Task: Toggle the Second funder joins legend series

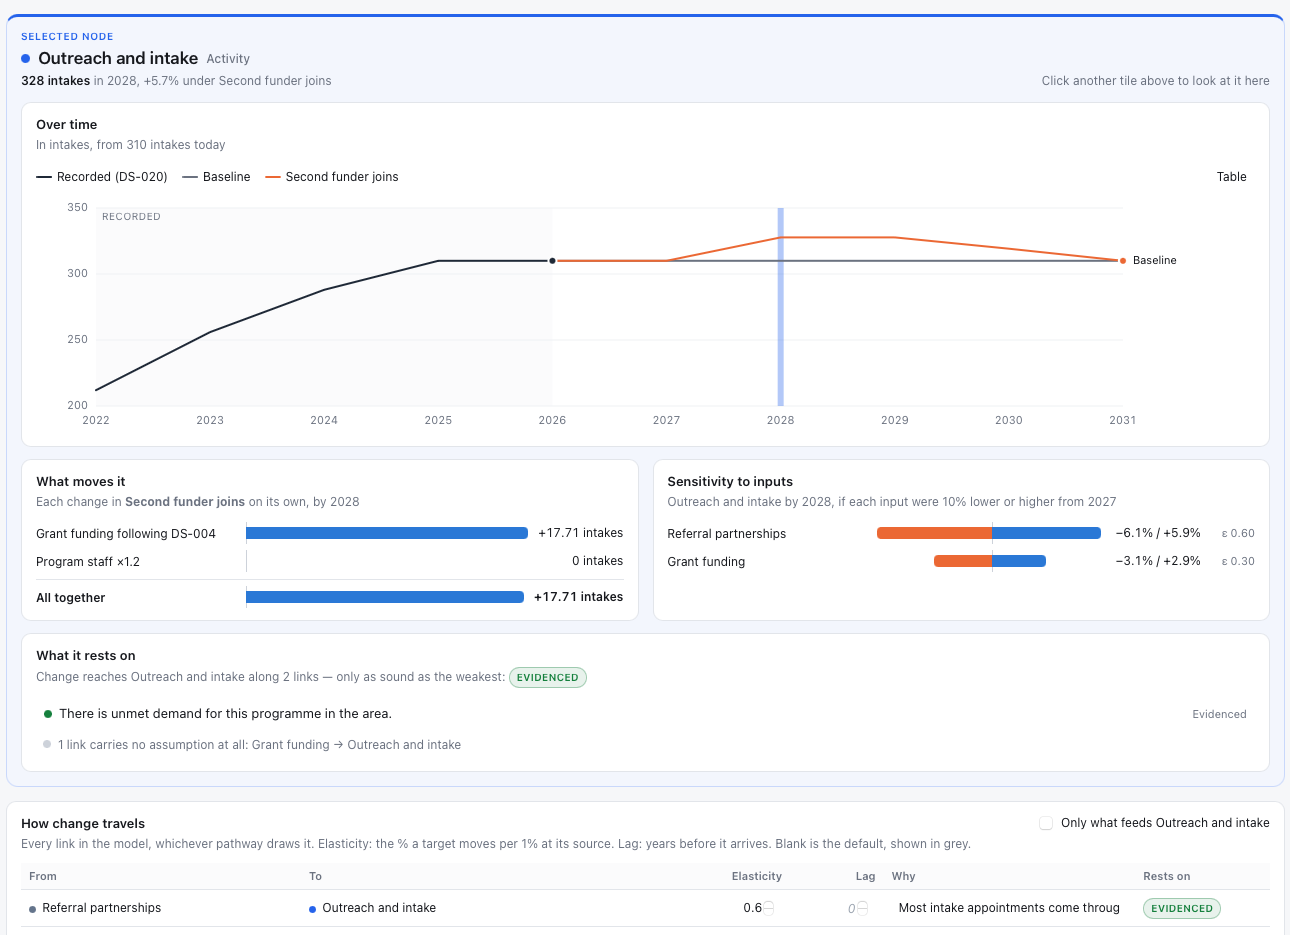Action: coord(332,177)
